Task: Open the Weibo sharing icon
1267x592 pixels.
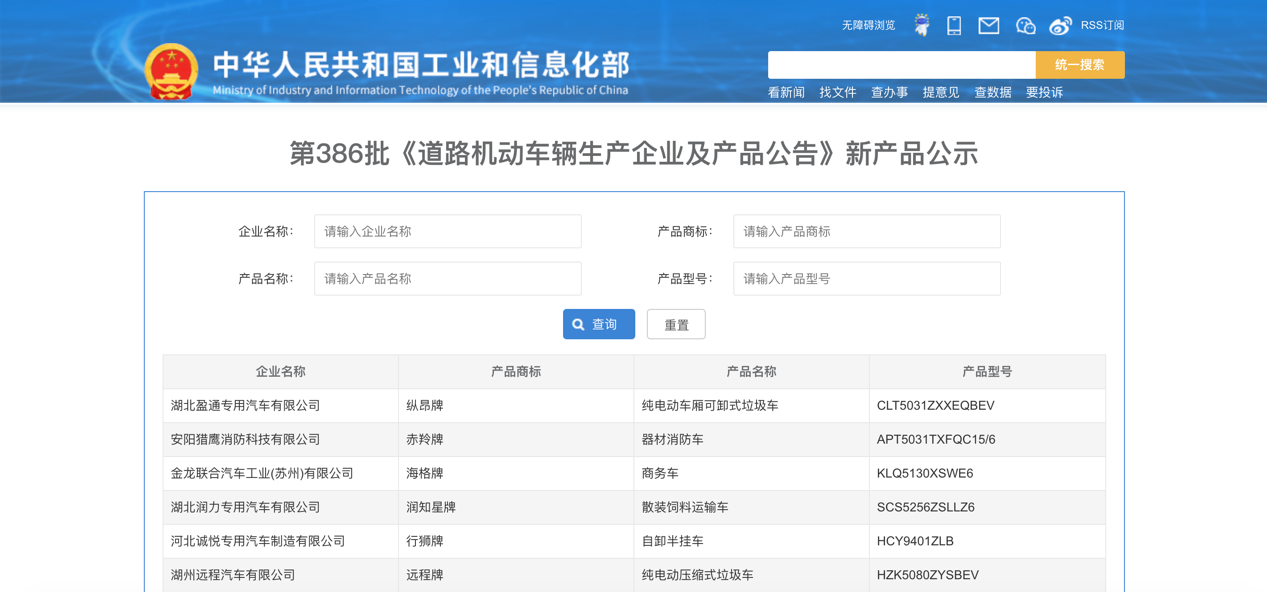Action: [1060, 25]
